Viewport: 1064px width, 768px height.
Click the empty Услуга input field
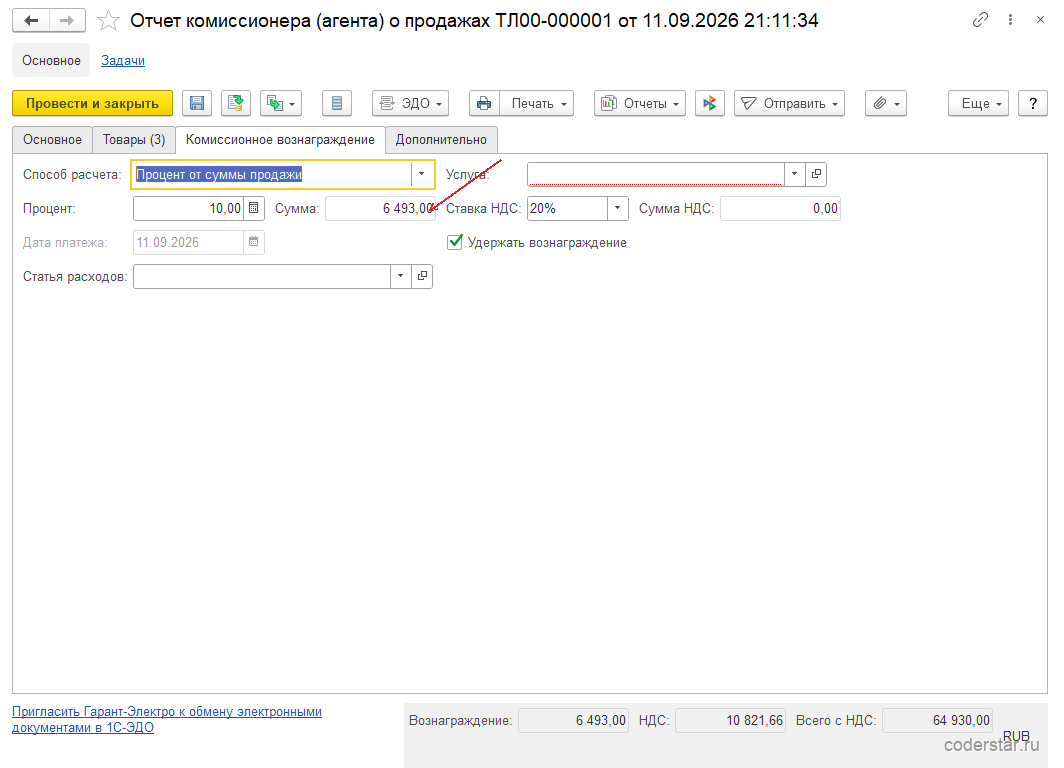pyautogui.click(x=656, y=174)
